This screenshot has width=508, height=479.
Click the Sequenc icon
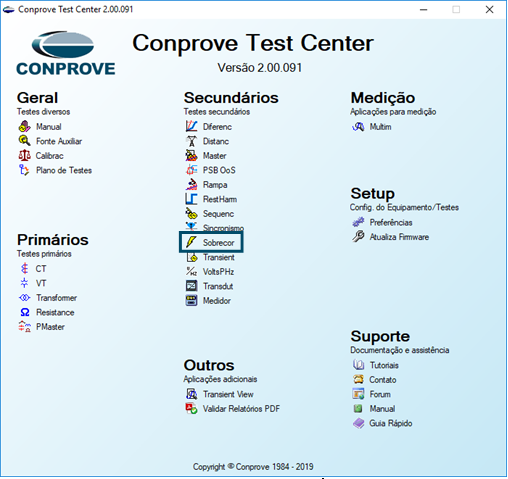(191, 213)
